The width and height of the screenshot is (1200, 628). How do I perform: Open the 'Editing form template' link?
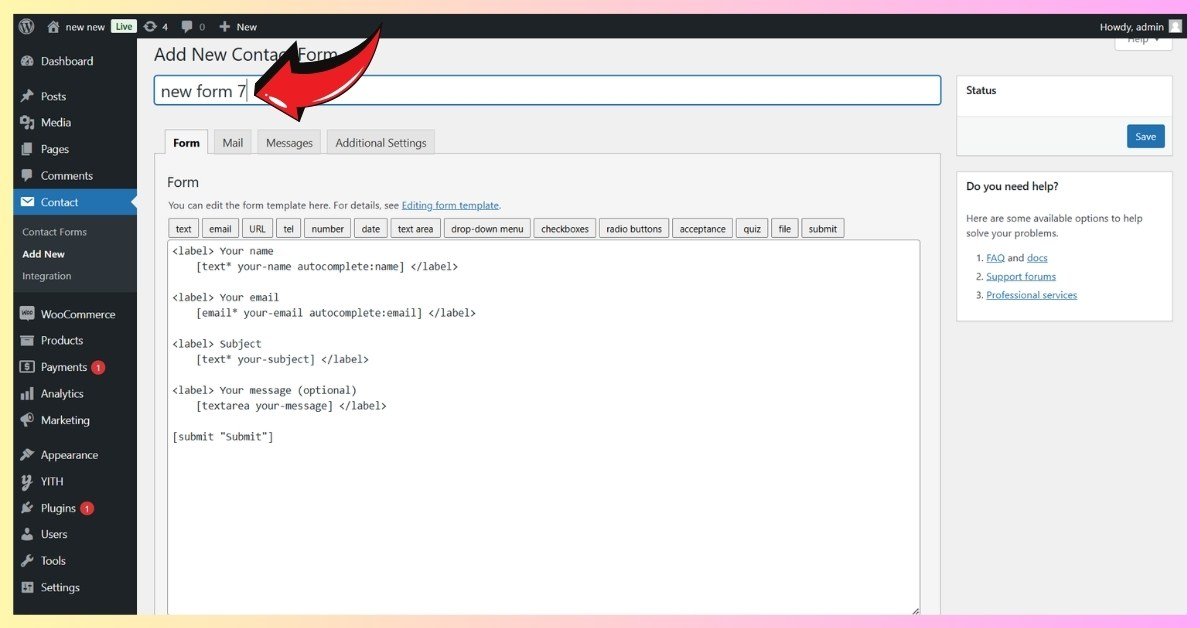click(450, 205)
